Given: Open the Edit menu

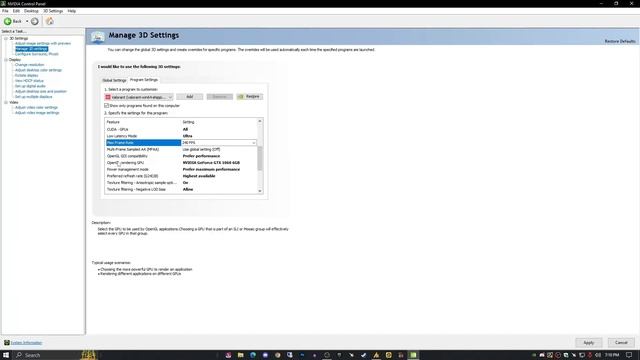Looking at the screenshot, I should click(x=16, y=11).
